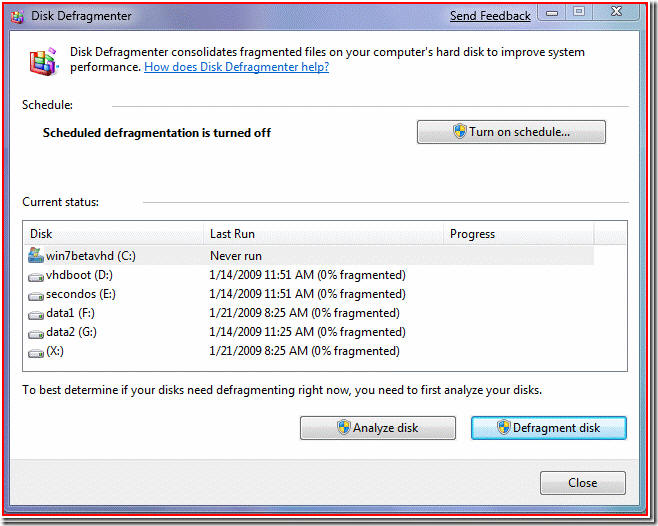
Task: Click the shield icon on Defragment disk
Action: point(504,427)
